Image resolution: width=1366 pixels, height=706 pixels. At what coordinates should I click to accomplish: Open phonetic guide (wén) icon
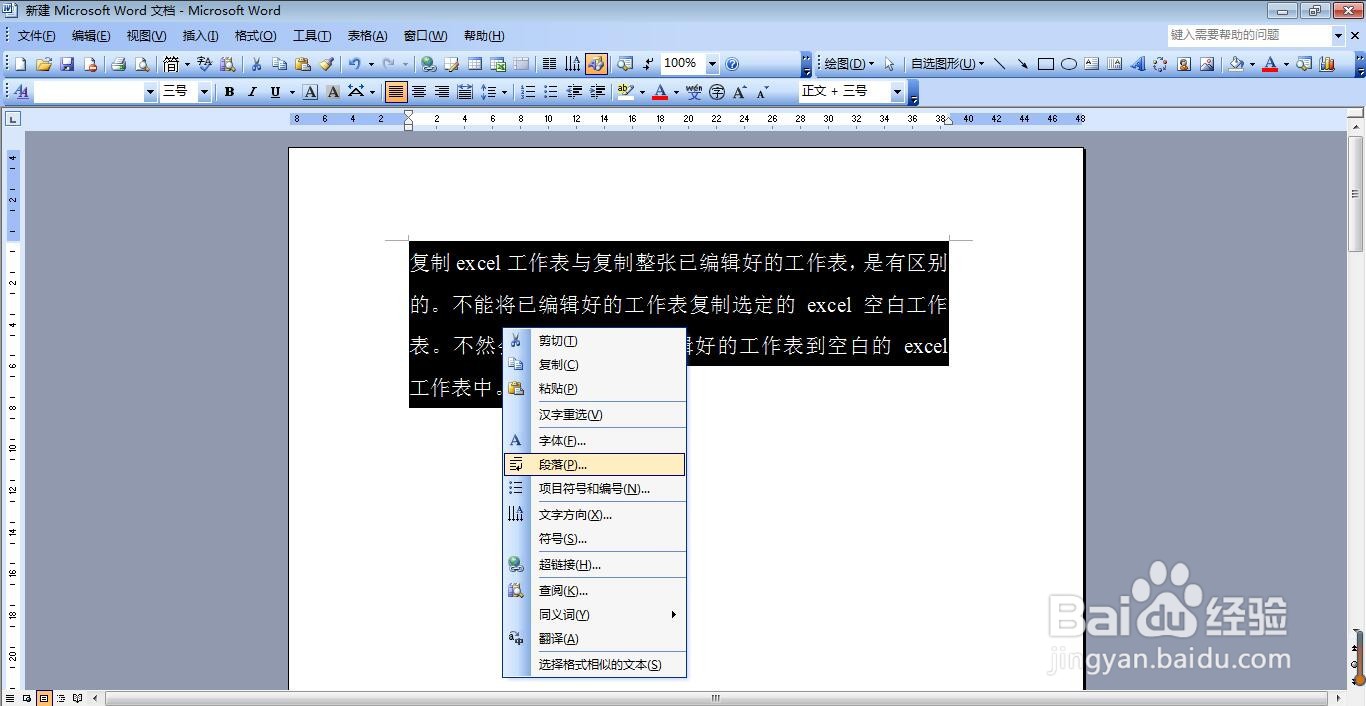[694, 92]
